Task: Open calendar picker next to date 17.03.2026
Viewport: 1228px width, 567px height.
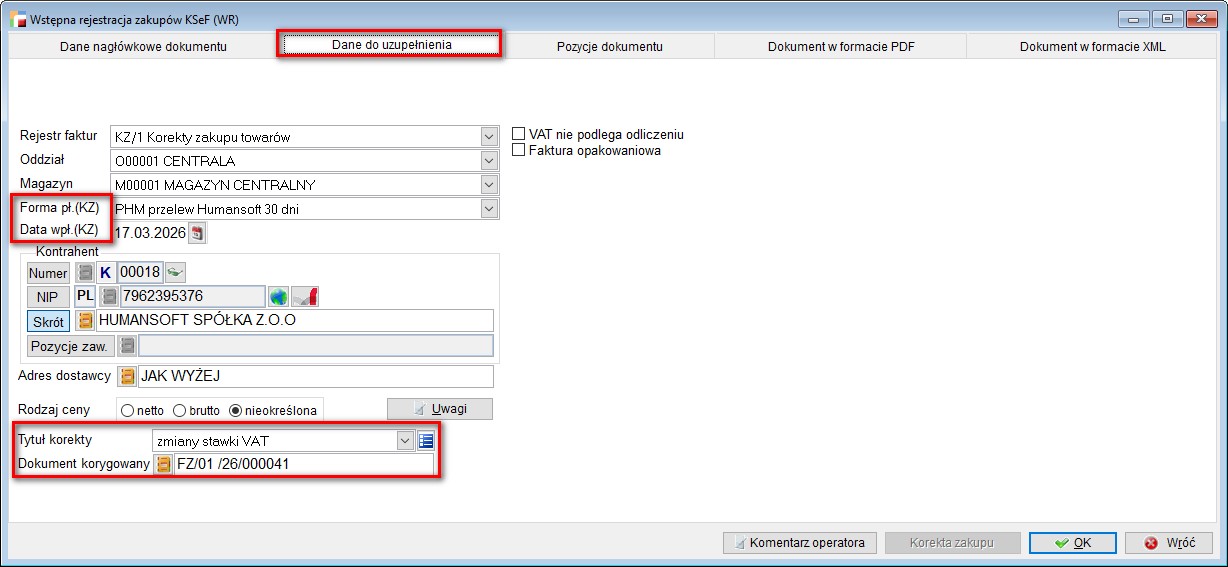Action: (197, 233)
